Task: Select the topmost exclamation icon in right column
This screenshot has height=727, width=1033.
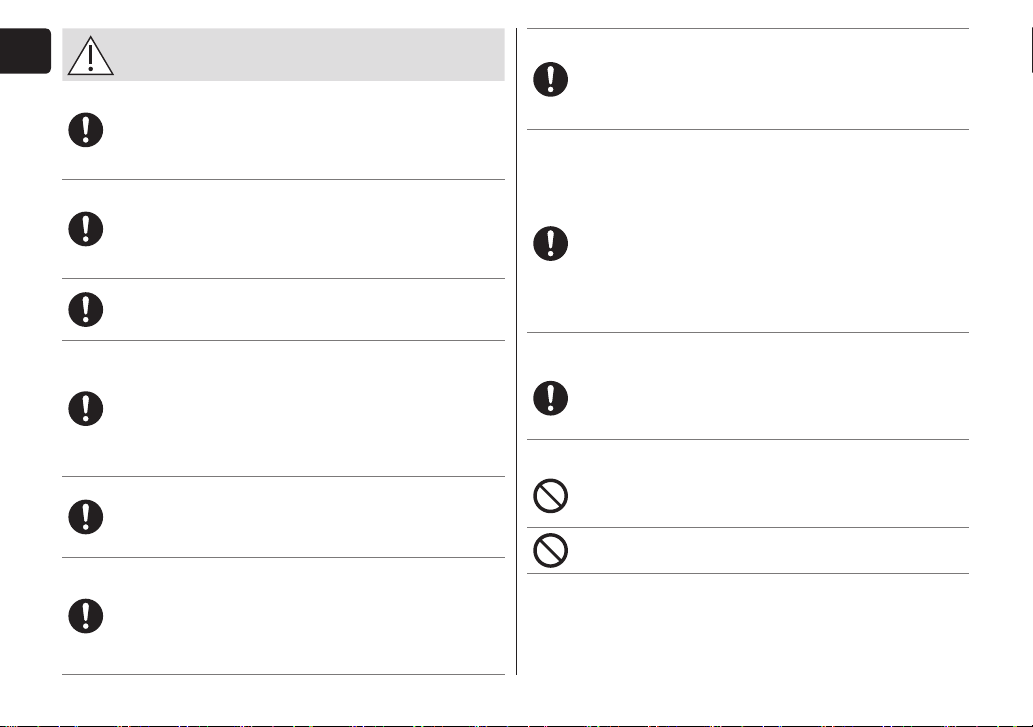Action: [551, 80]
